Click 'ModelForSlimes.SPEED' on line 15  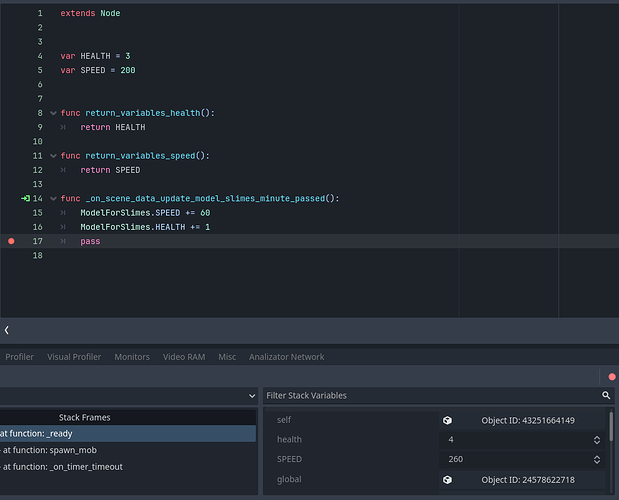(x=130, y=213)
